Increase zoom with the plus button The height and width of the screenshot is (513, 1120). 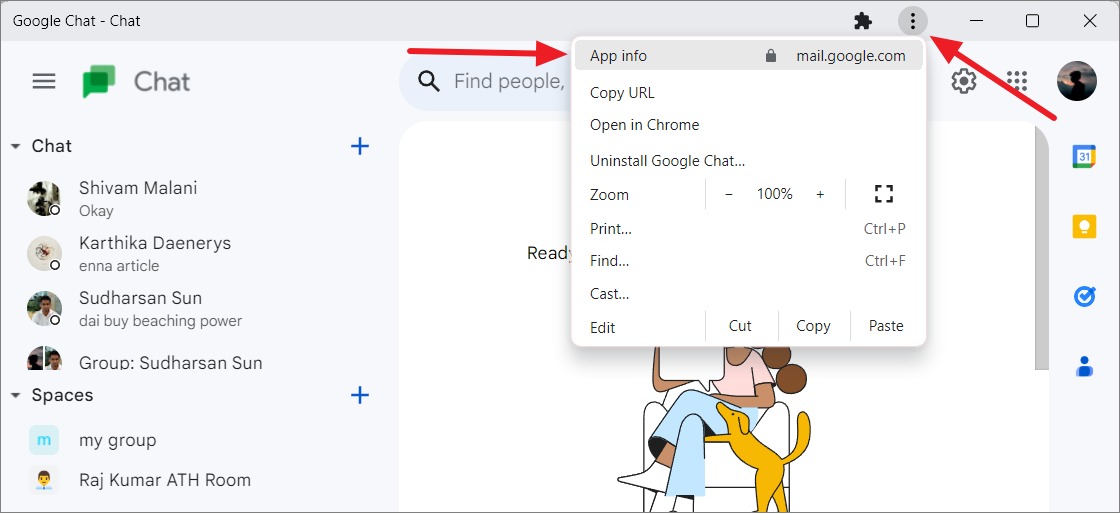820,194
